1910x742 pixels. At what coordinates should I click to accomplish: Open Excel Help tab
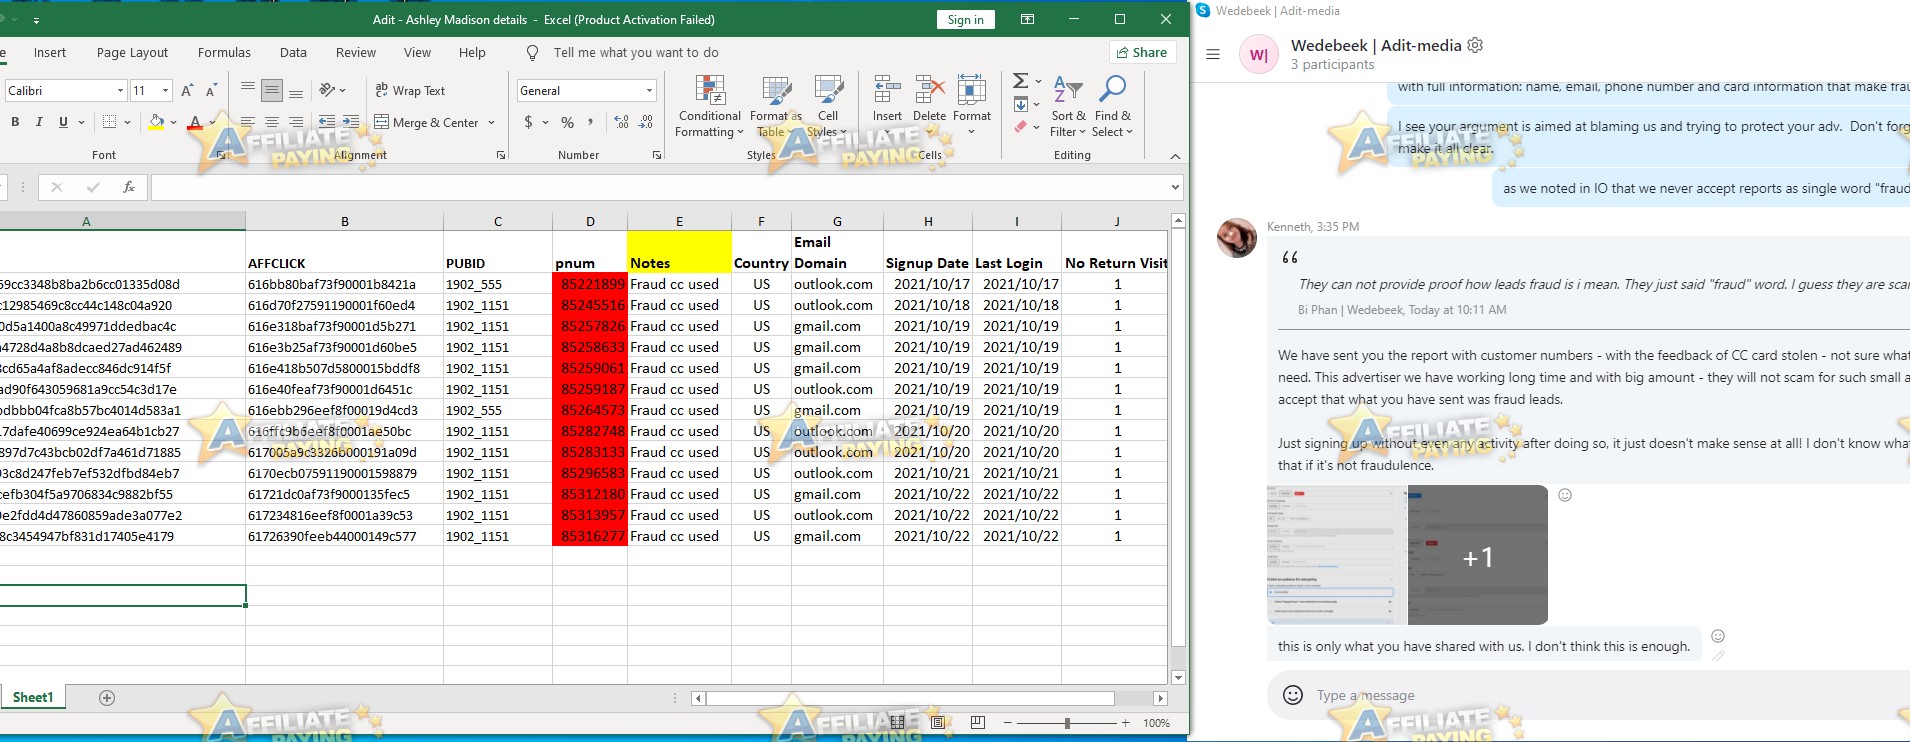point(472,53)
